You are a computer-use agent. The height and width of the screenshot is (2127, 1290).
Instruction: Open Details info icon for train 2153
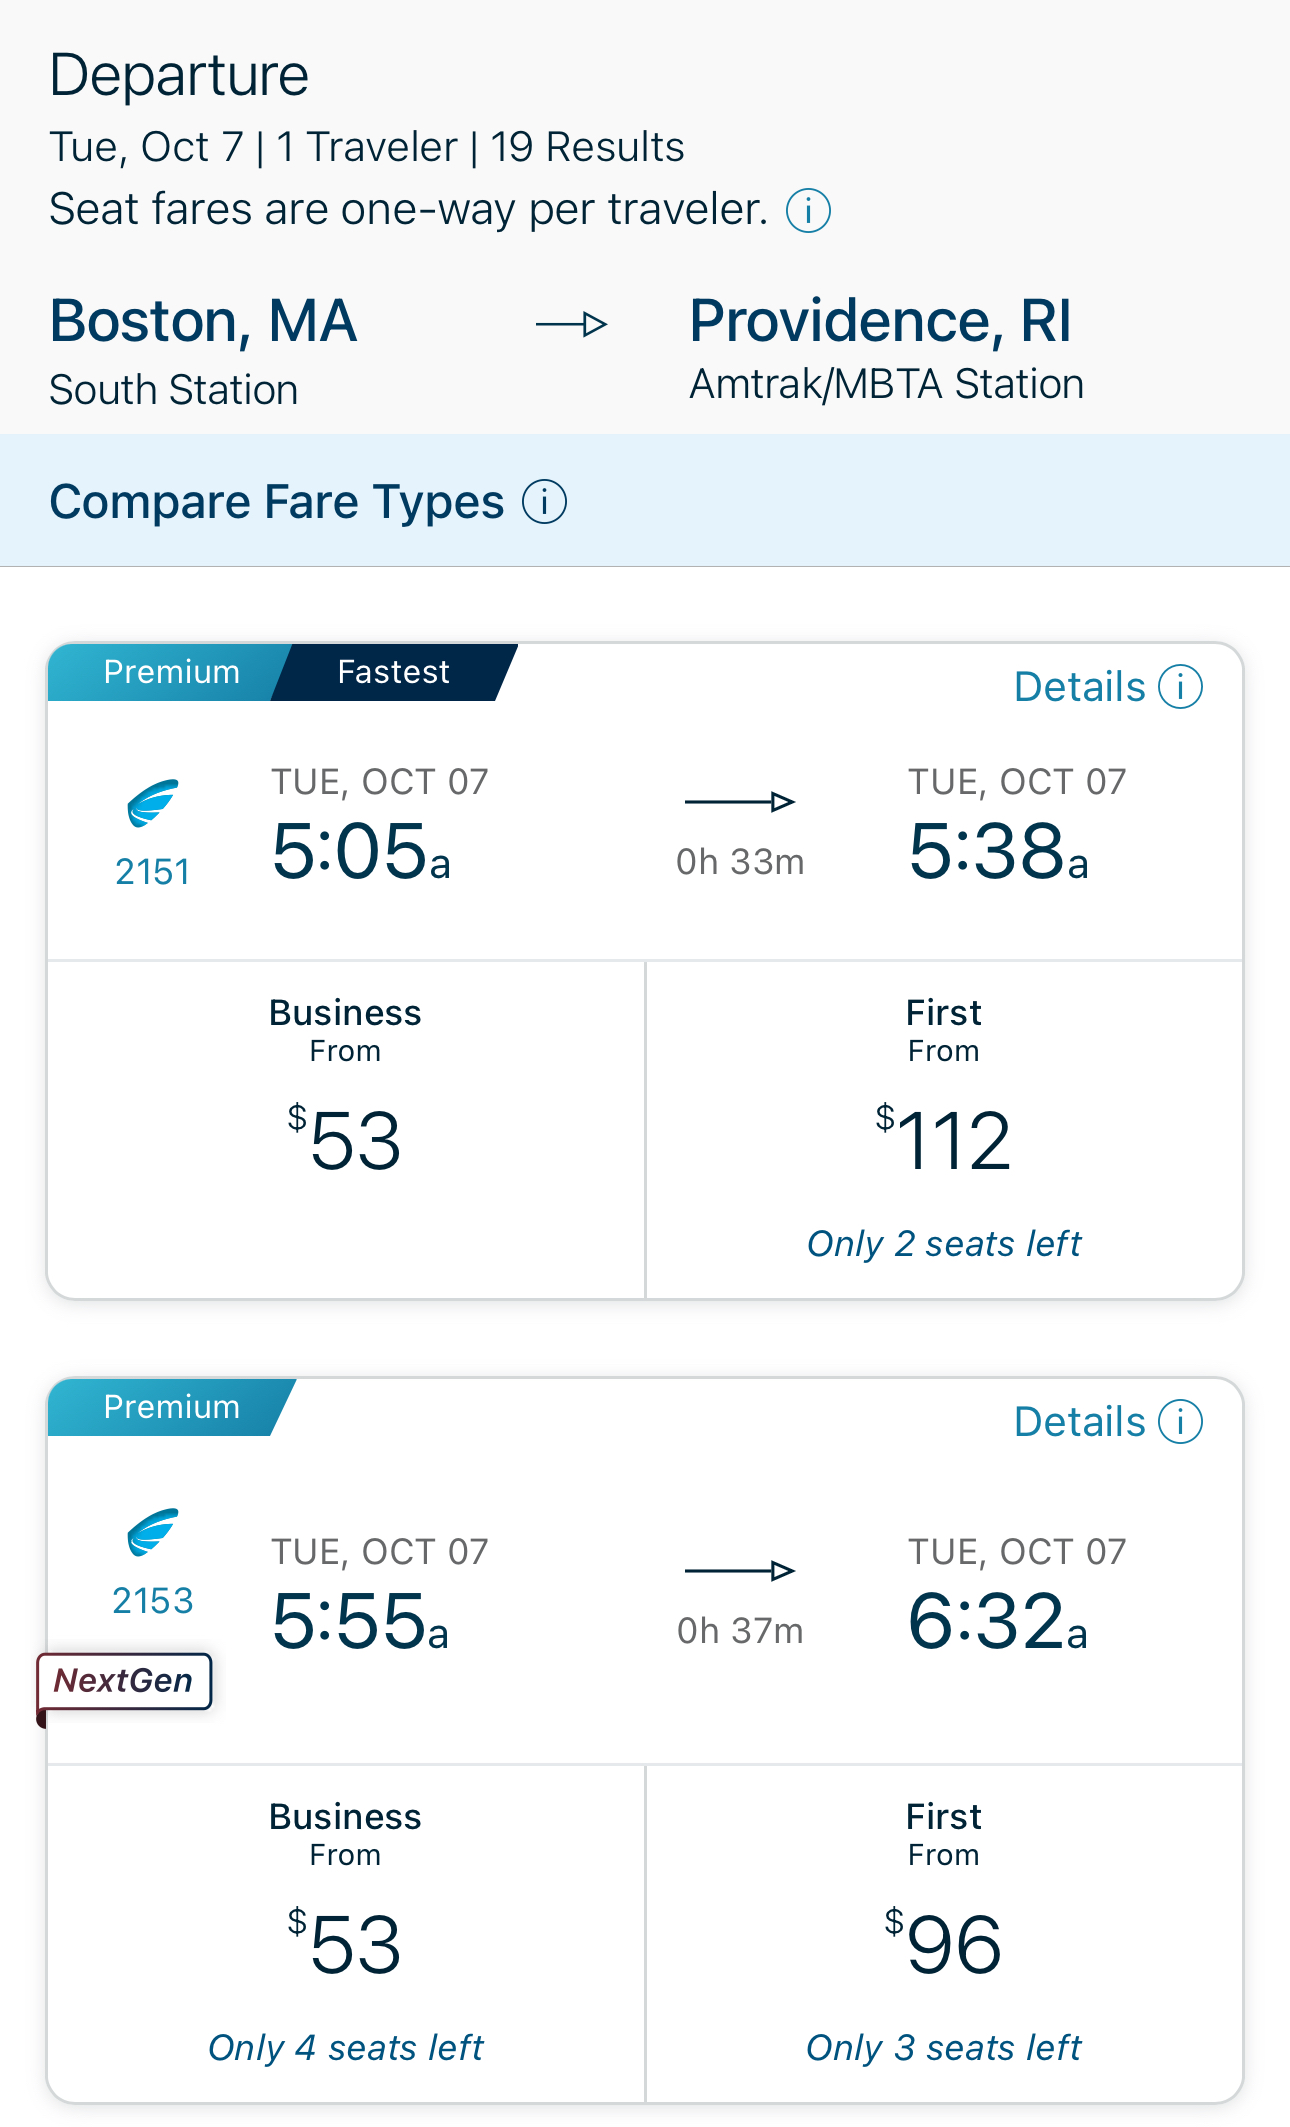click(x=1180, y=1422)
